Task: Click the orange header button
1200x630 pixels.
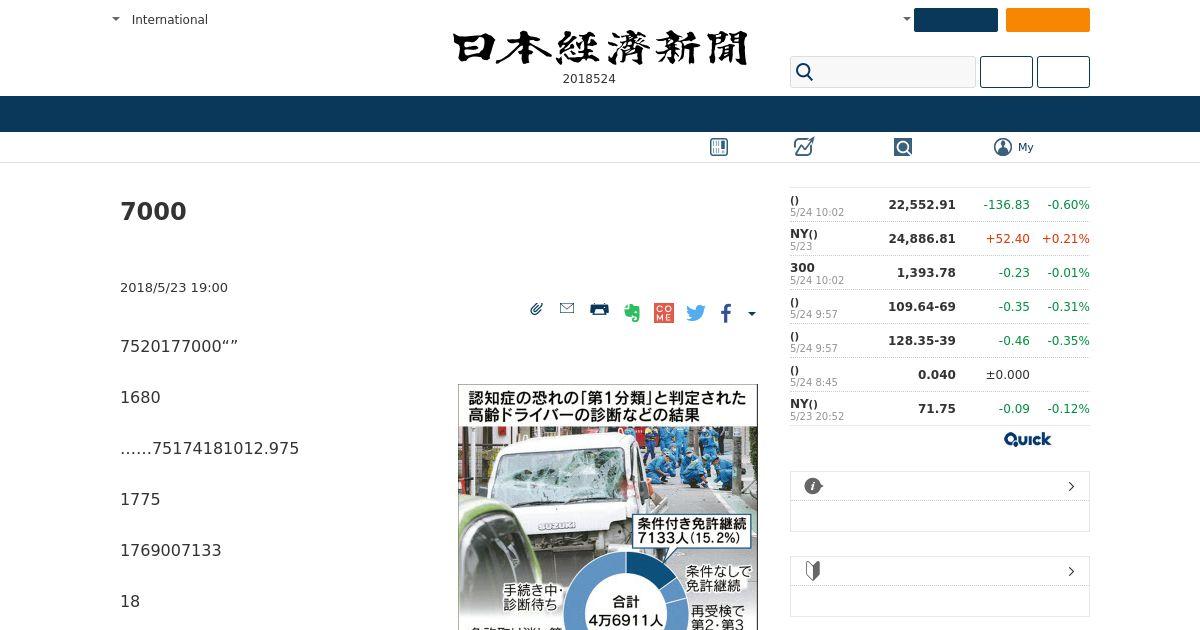Action: point(1048,20)
